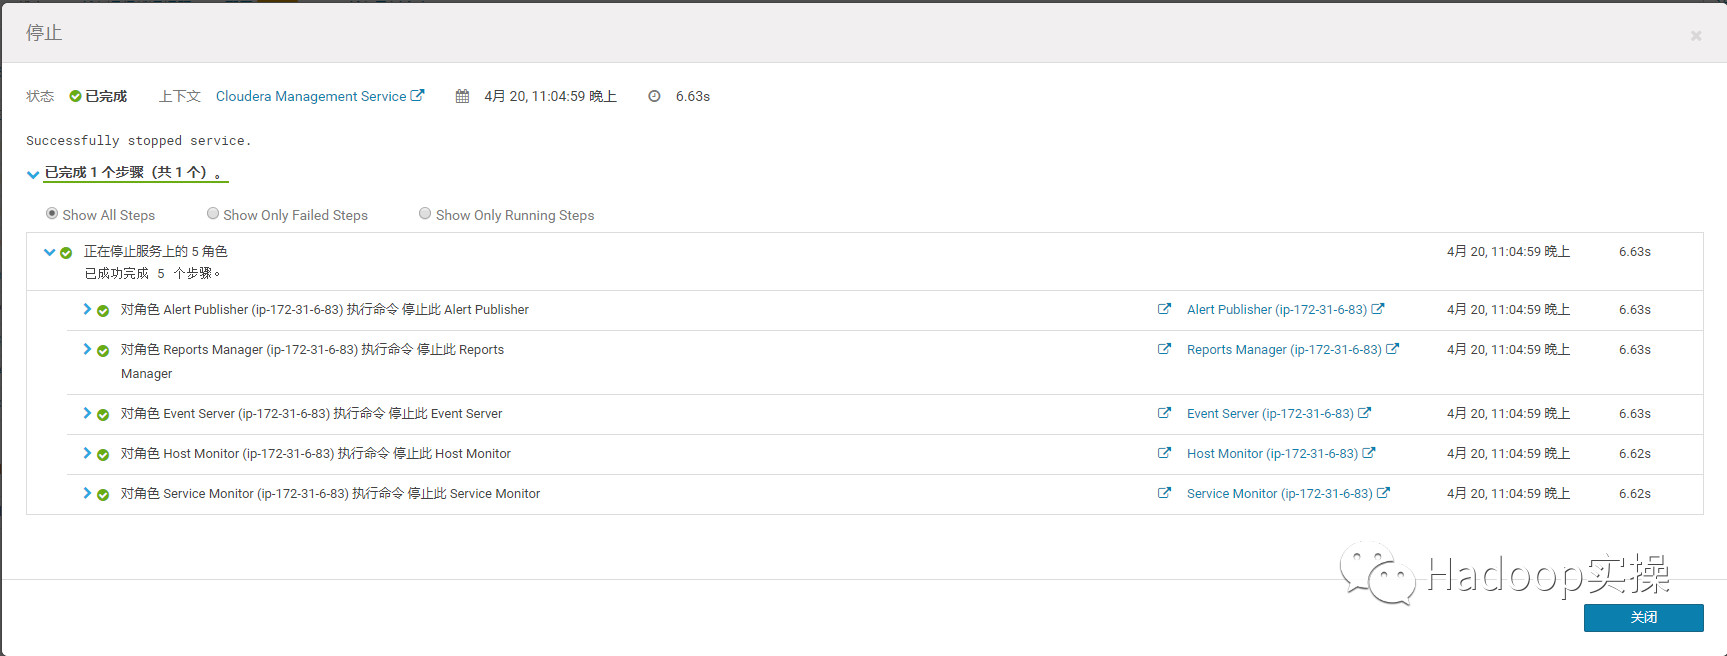Expand the Service Monitor stop command row
This screenshot has width=1727, height=656.
(x=87, y=494)
